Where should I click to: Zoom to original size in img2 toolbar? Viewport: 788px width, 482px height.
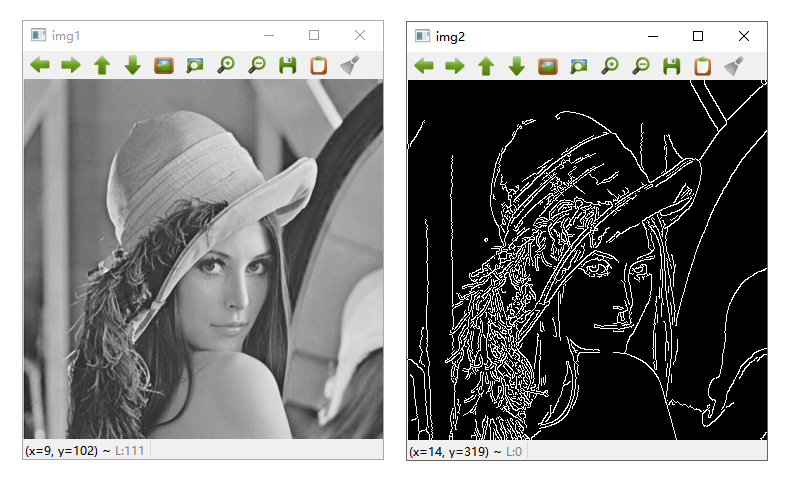(548, 66)
